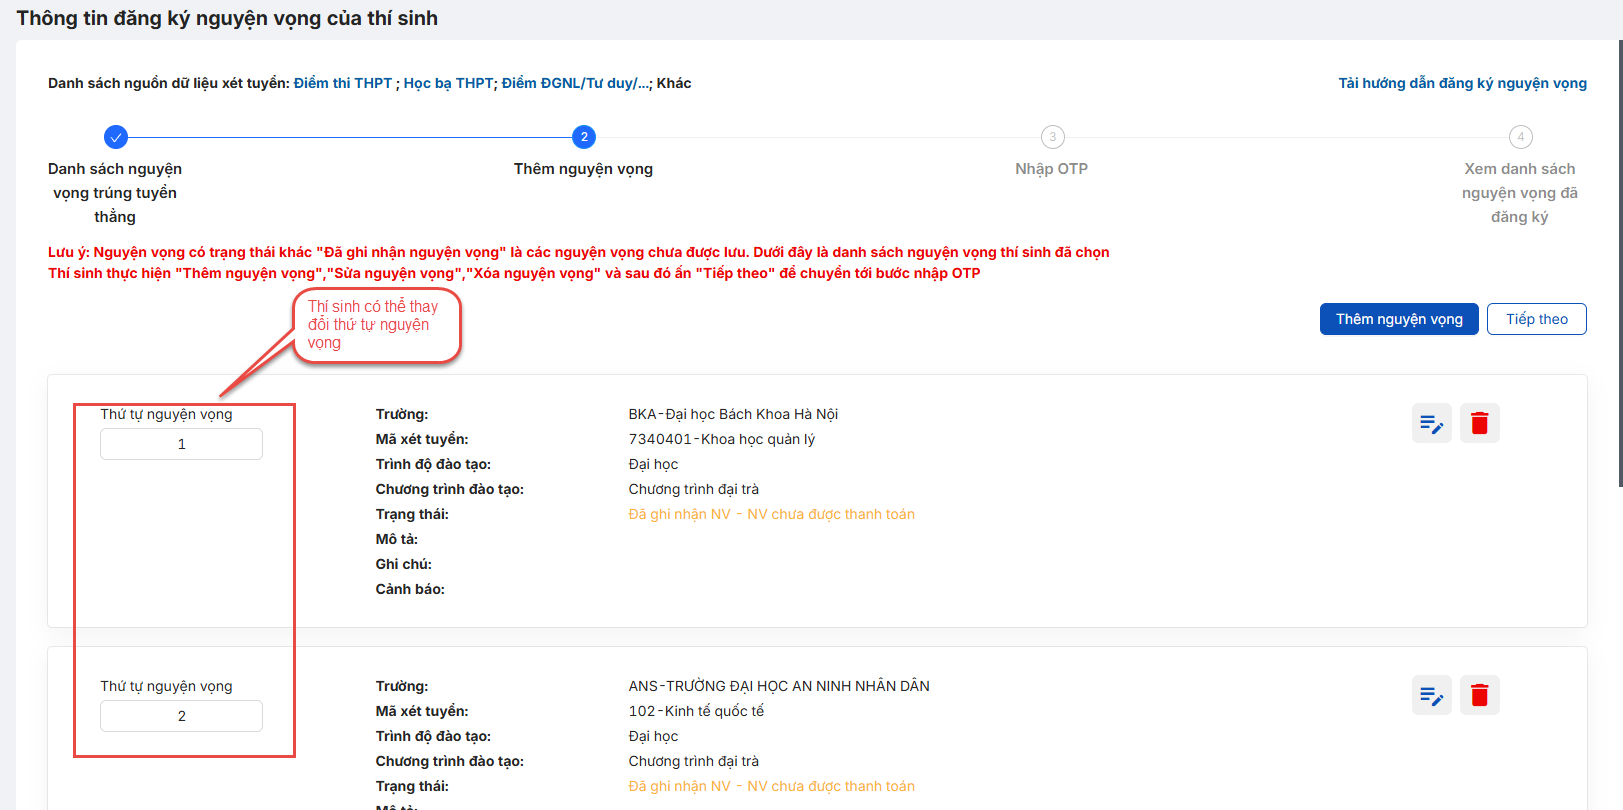
Task: Select step 2 circle Thêm nguyện vọng
Action: (584, 137)
